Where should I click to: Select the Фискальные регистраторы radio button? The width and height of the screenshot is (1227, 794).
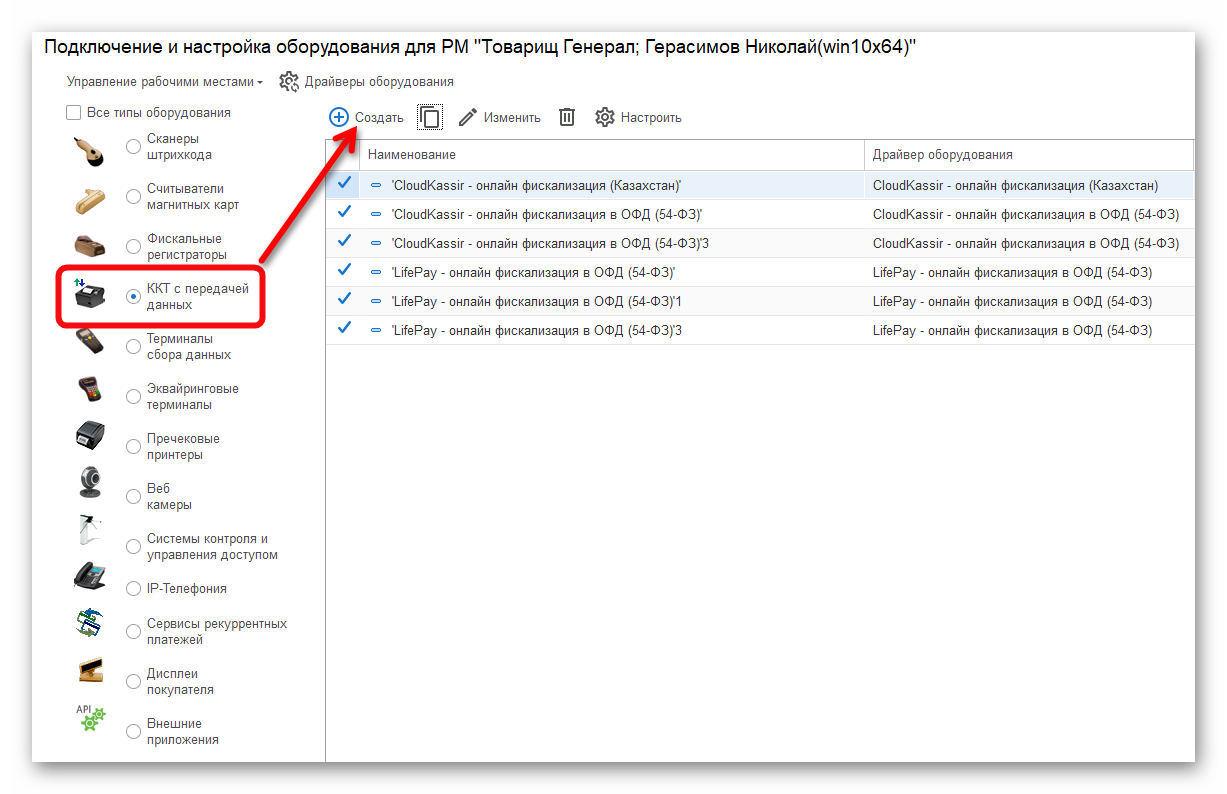click(133, 247)
